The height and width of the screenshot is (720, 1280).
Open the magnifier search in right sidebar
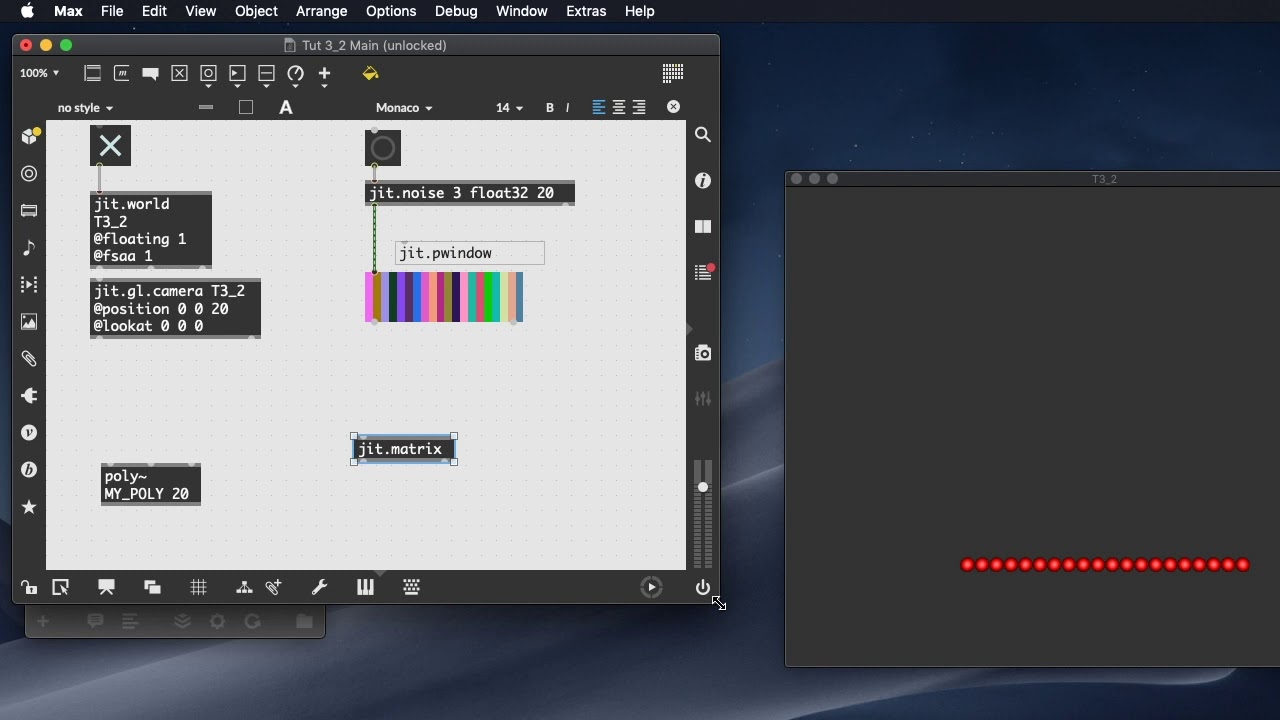click(x=703, y=135)
